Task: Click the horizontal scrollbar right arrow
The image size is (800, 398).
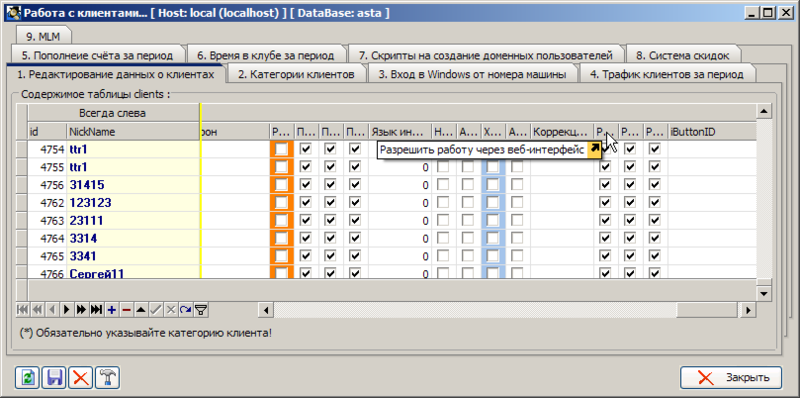Action: [x=748, y=310]
